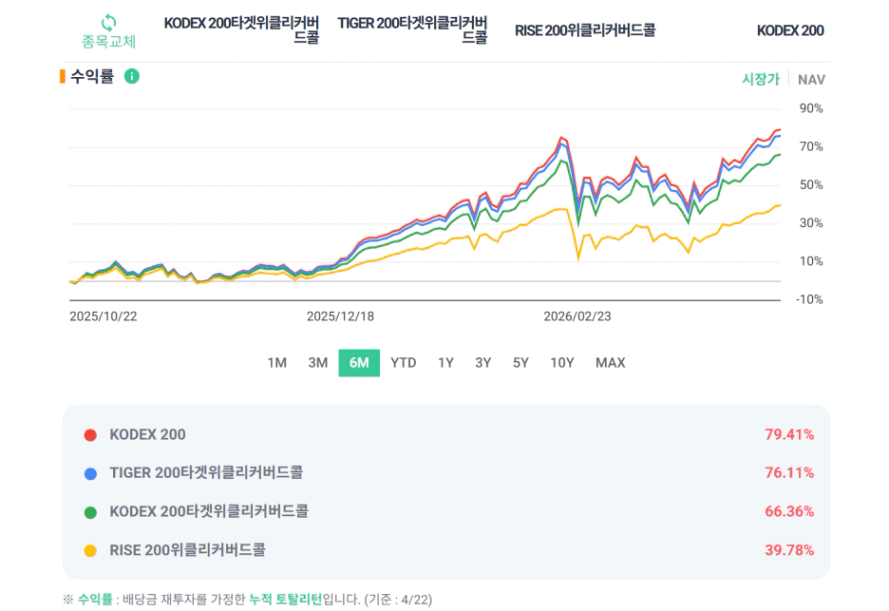Select the 5Y period tab

pos(520,363)
